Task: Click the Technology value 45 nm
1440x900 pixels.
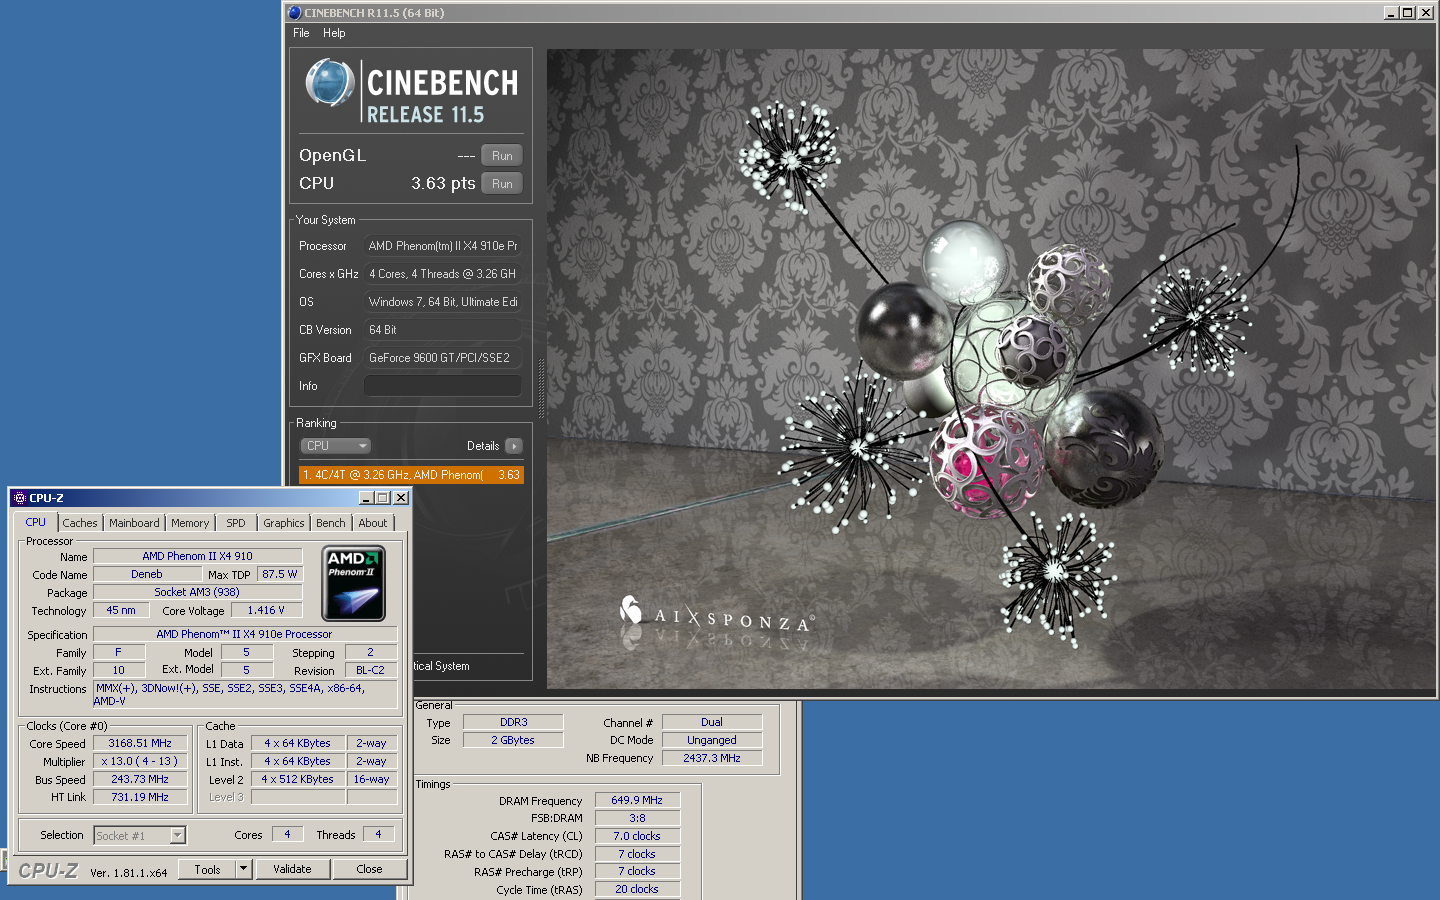Action: [121, 610]
